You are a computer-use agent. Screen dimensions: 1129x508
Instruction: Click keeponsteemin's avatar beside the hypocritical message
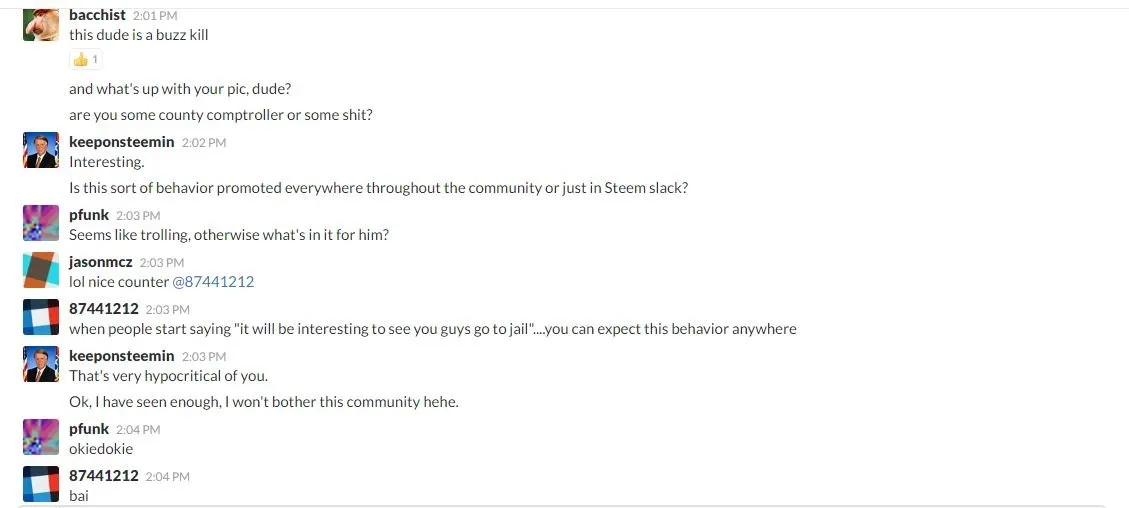(41, 364)
